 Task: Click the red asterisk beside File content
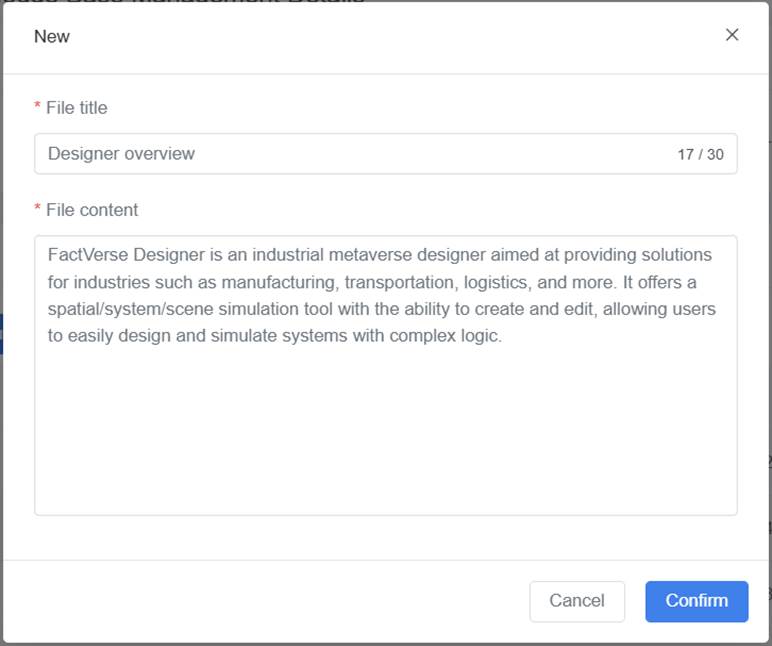[38, 210]
